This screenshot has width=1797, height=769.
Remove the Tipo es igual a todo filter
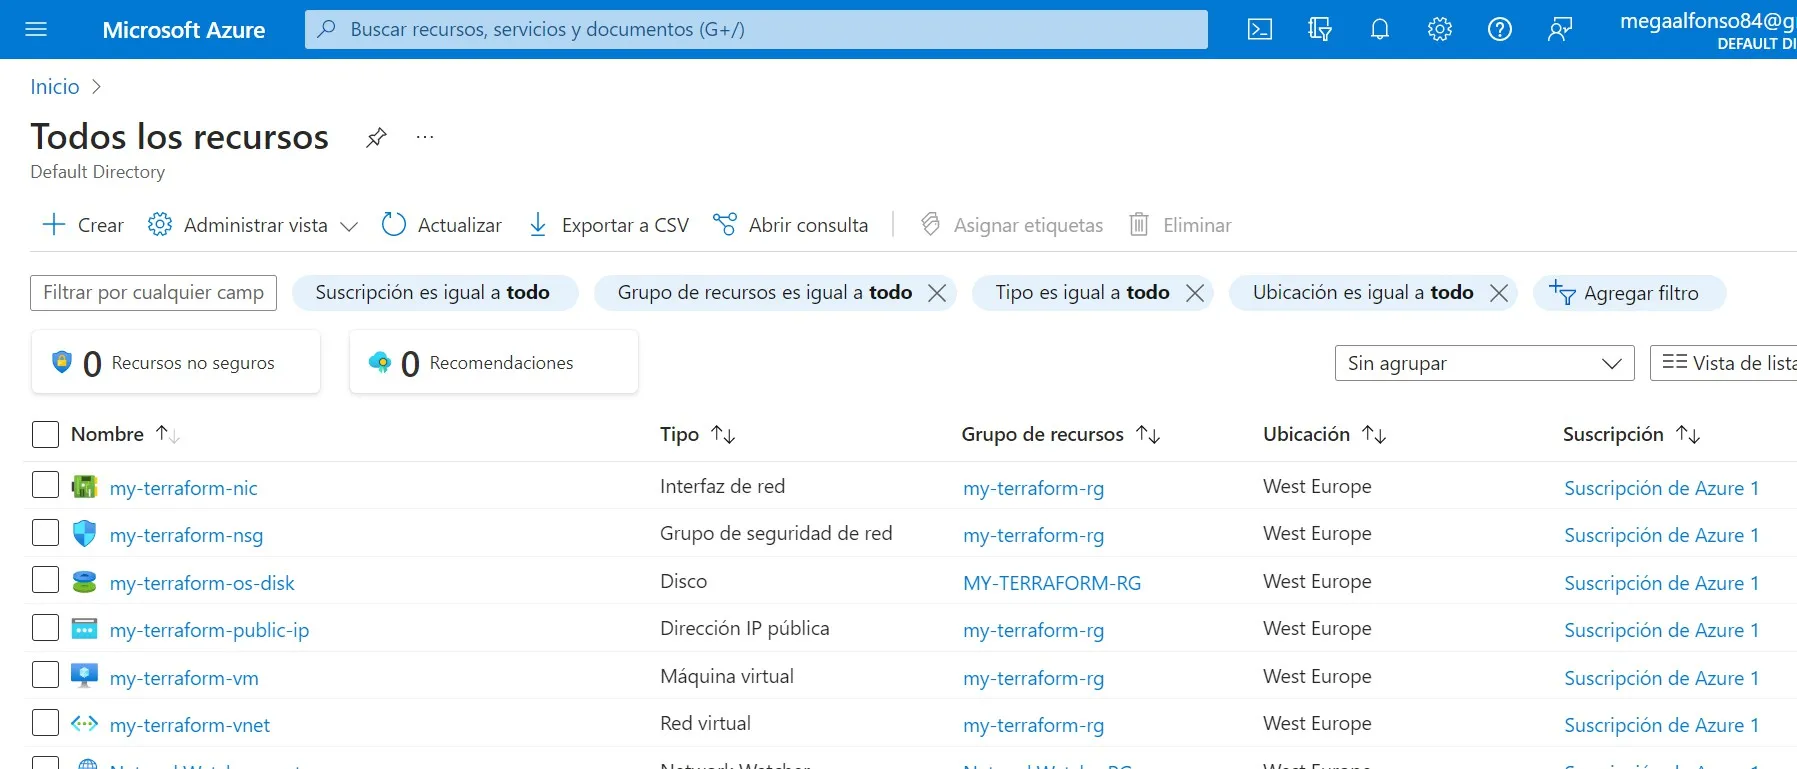pyautogui.click(x=1195, y=293)
